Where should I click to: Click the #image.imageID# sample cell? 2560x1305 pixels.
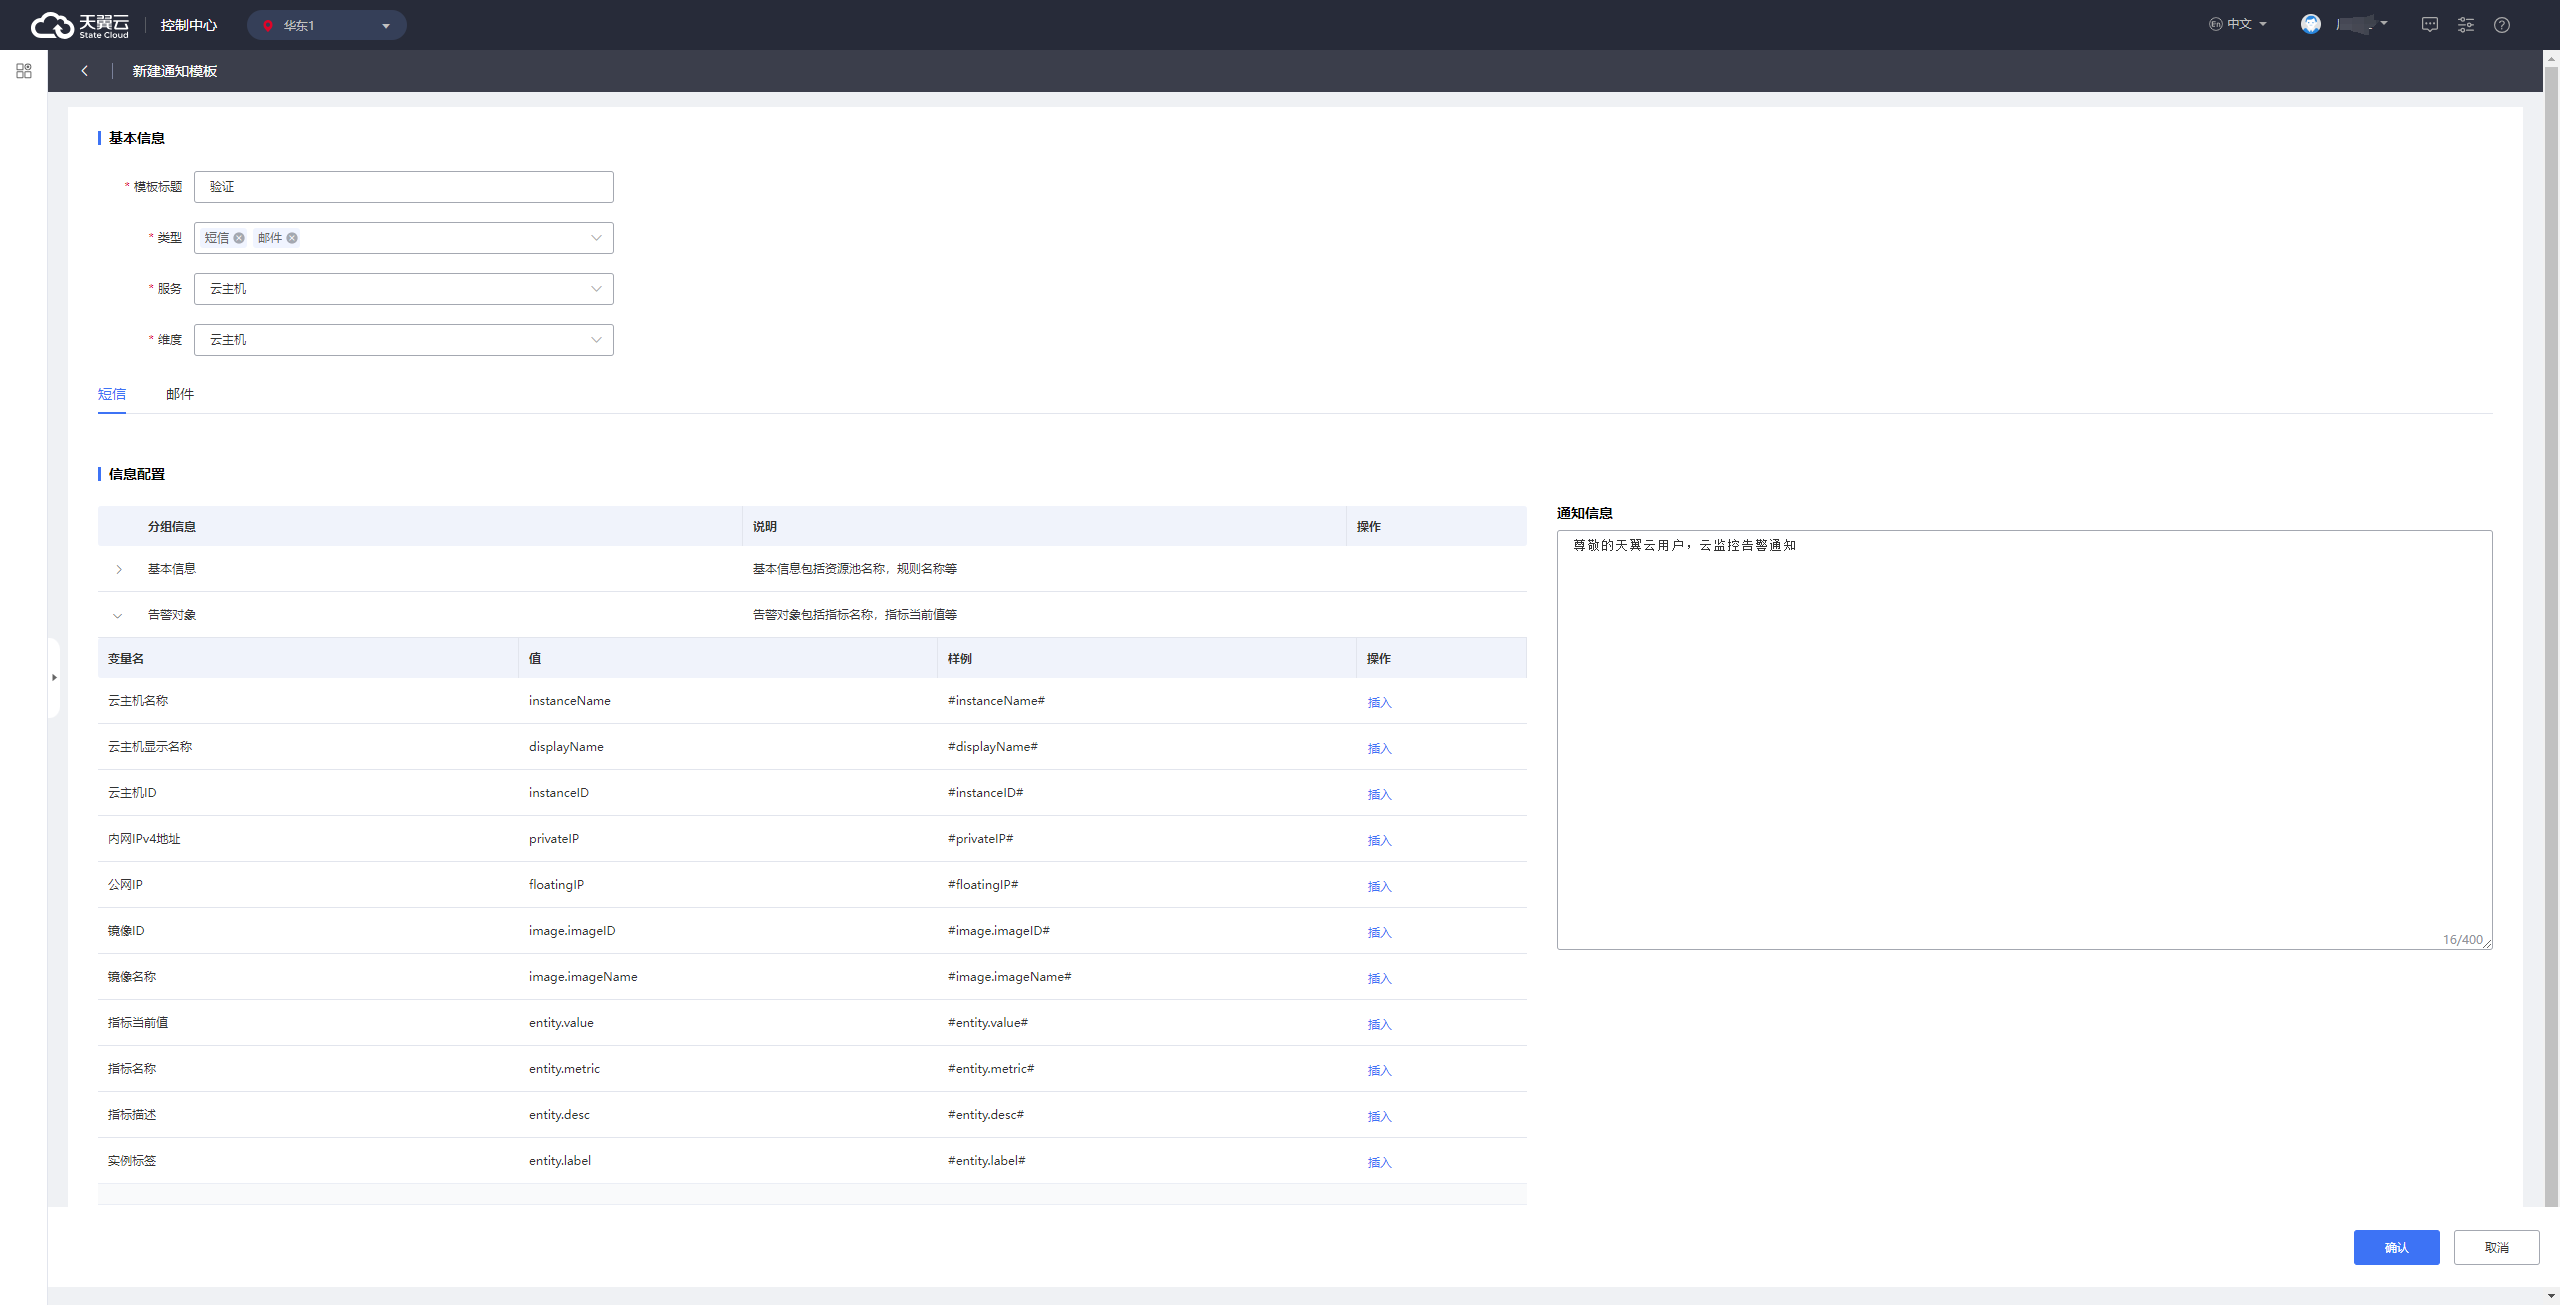[x=999, y=931]
